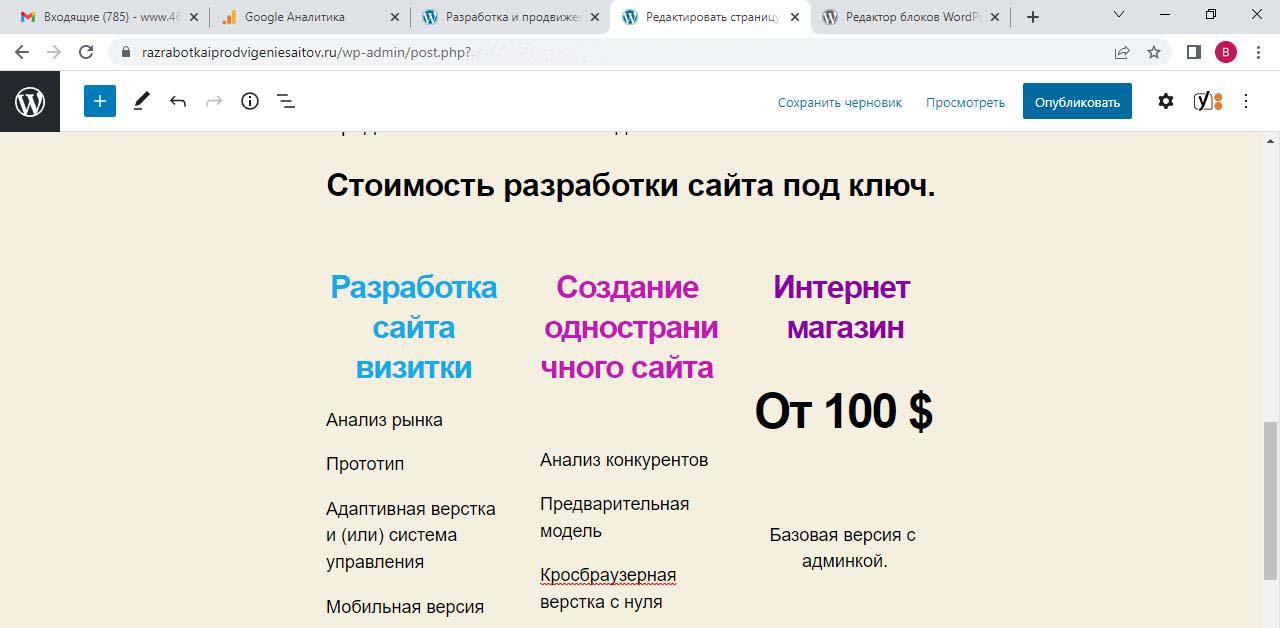Viewport: 1280px width, 628px height.
Task: Click the Просмотреть preview link
Action: pyautogui.click(x=965, y=102)
